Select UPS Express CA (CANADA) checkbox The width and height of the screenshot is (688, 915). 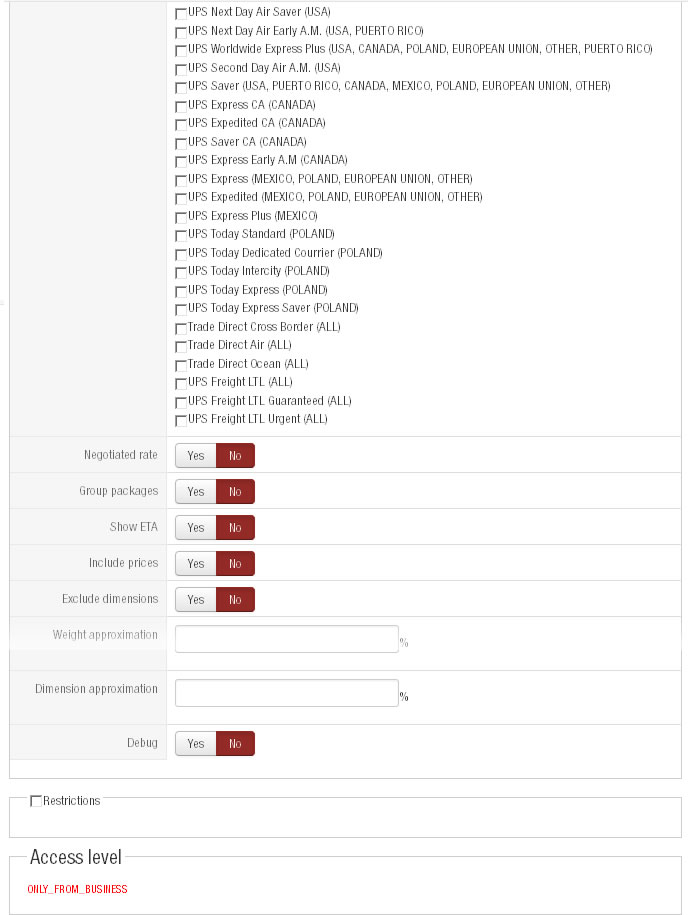[181, 105]
